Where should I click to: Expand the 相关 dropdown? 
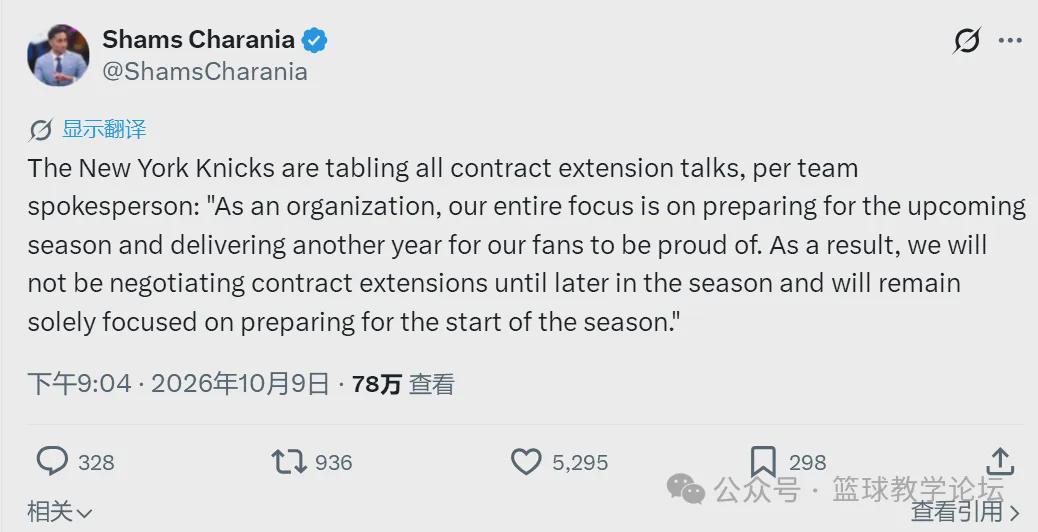60,511
